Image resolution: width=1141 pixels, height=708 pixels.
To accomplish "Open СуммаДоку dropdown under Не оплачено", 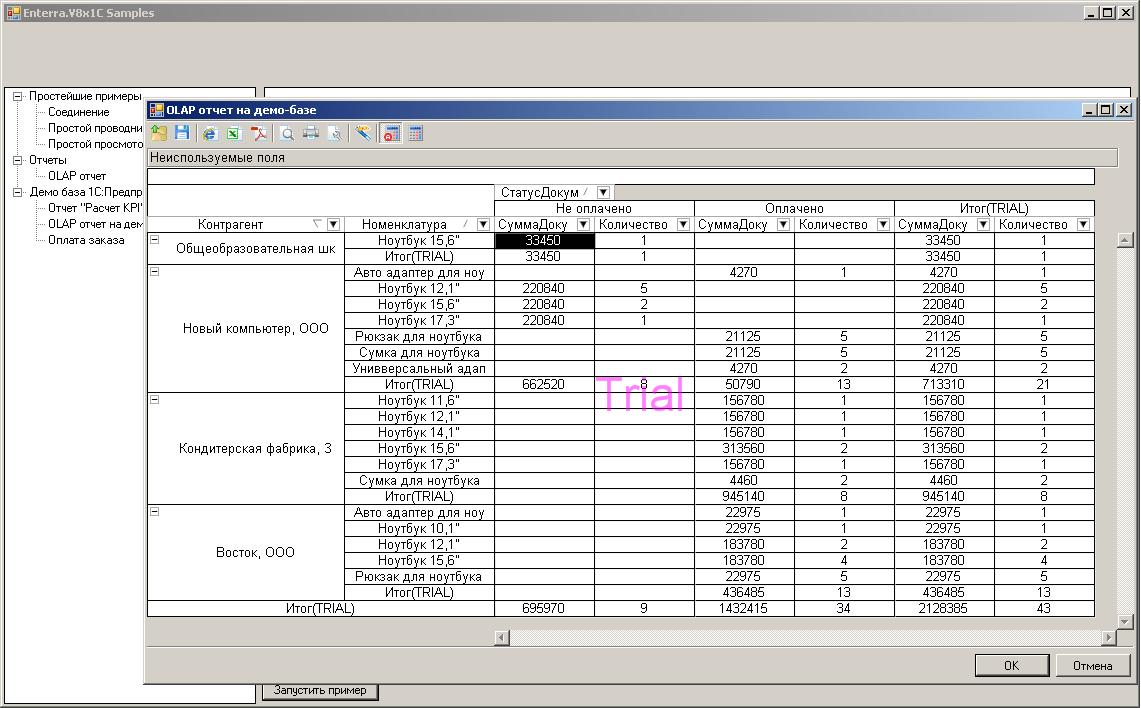I will 583,224.
